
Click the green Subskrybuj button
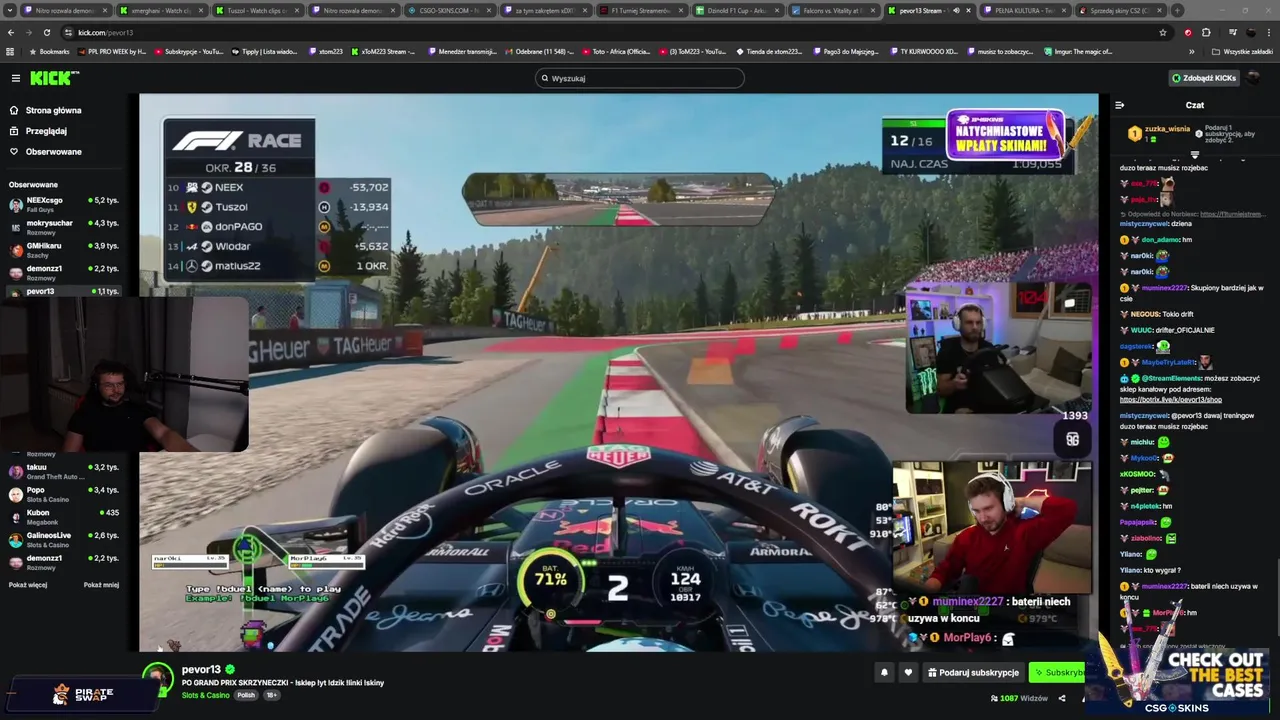pos(1058,673)
